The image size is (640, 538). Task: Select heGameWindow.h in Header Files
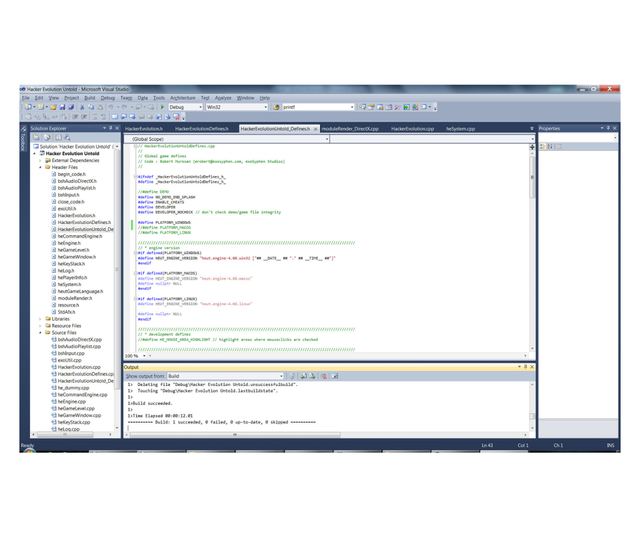[77, 257]
